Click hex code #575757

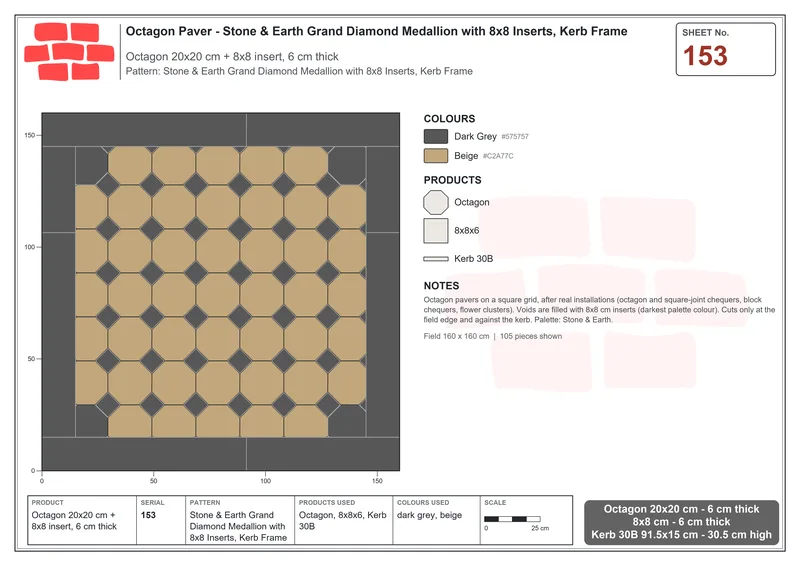pos(515,137)
